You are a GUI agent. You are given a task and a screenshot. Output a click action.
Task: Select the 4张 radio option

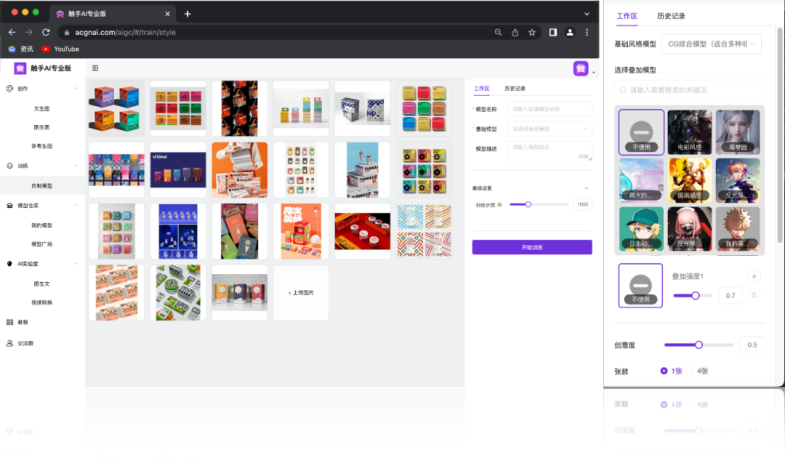click(x=691, y=370)
